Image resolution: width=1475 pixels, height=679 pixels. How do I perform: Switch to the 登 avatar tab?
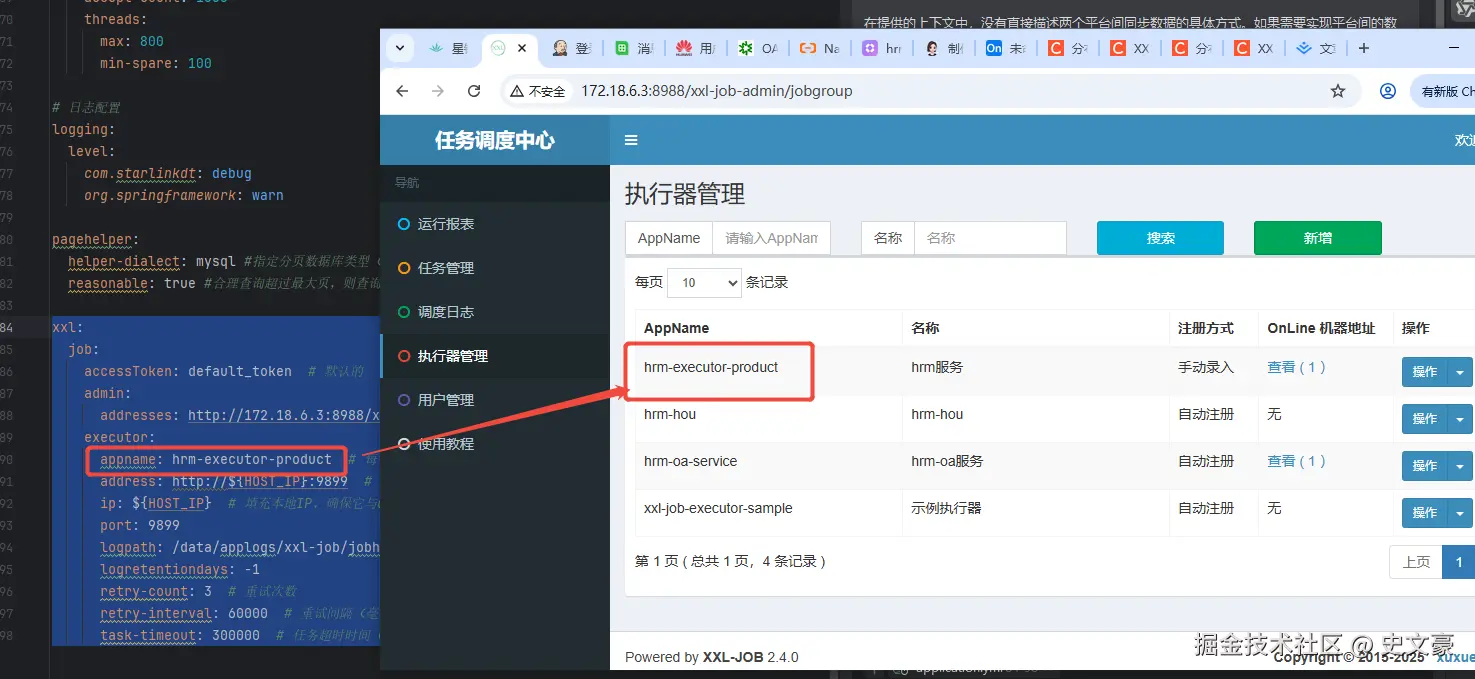[573, 48]
